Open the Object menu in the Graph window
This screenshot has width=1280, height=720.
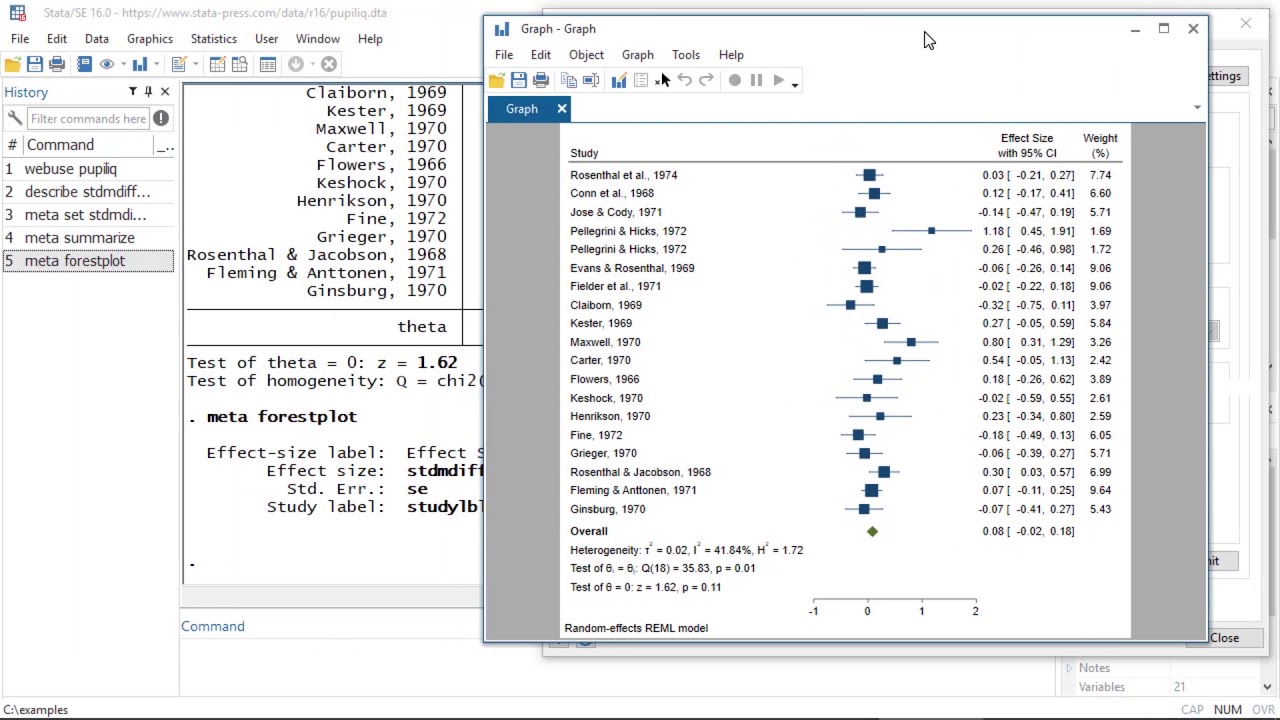pyautogui.click(x=587, y=55)
